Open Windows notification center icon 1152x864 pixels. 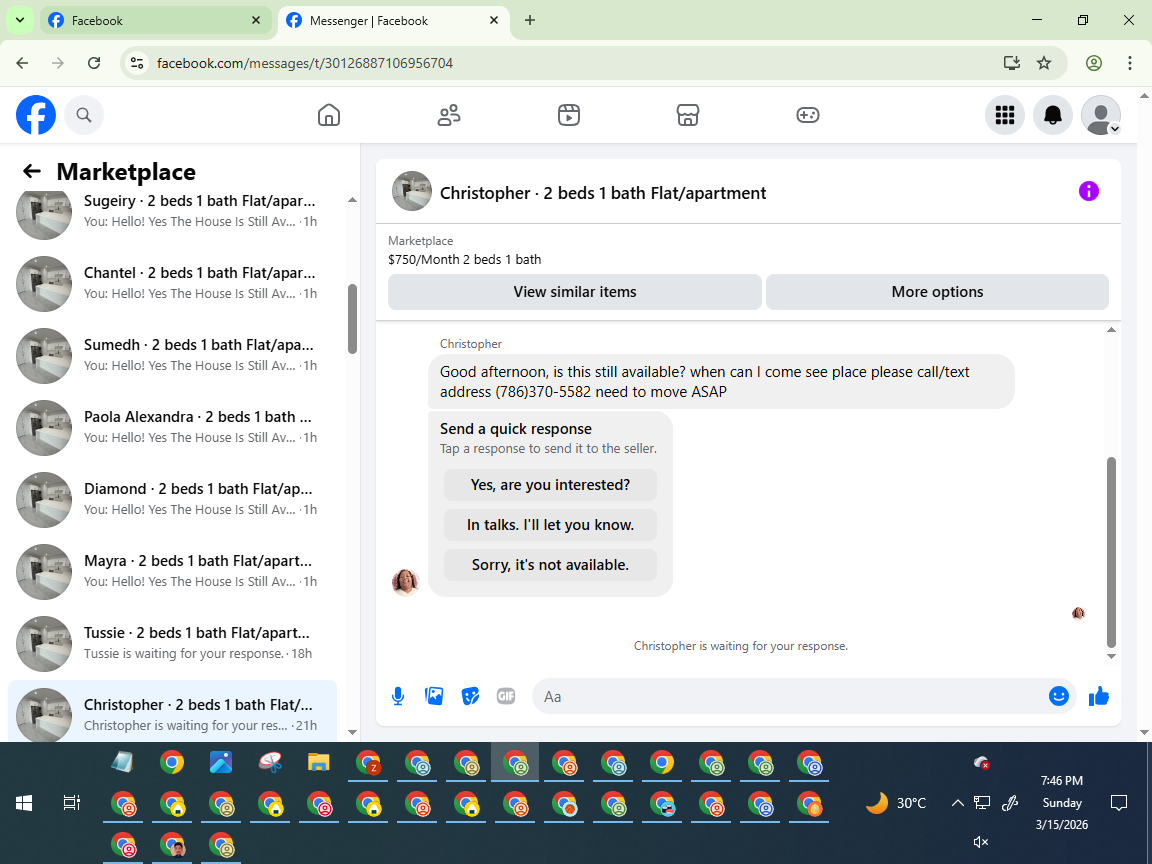click(x=1118, y=803)
